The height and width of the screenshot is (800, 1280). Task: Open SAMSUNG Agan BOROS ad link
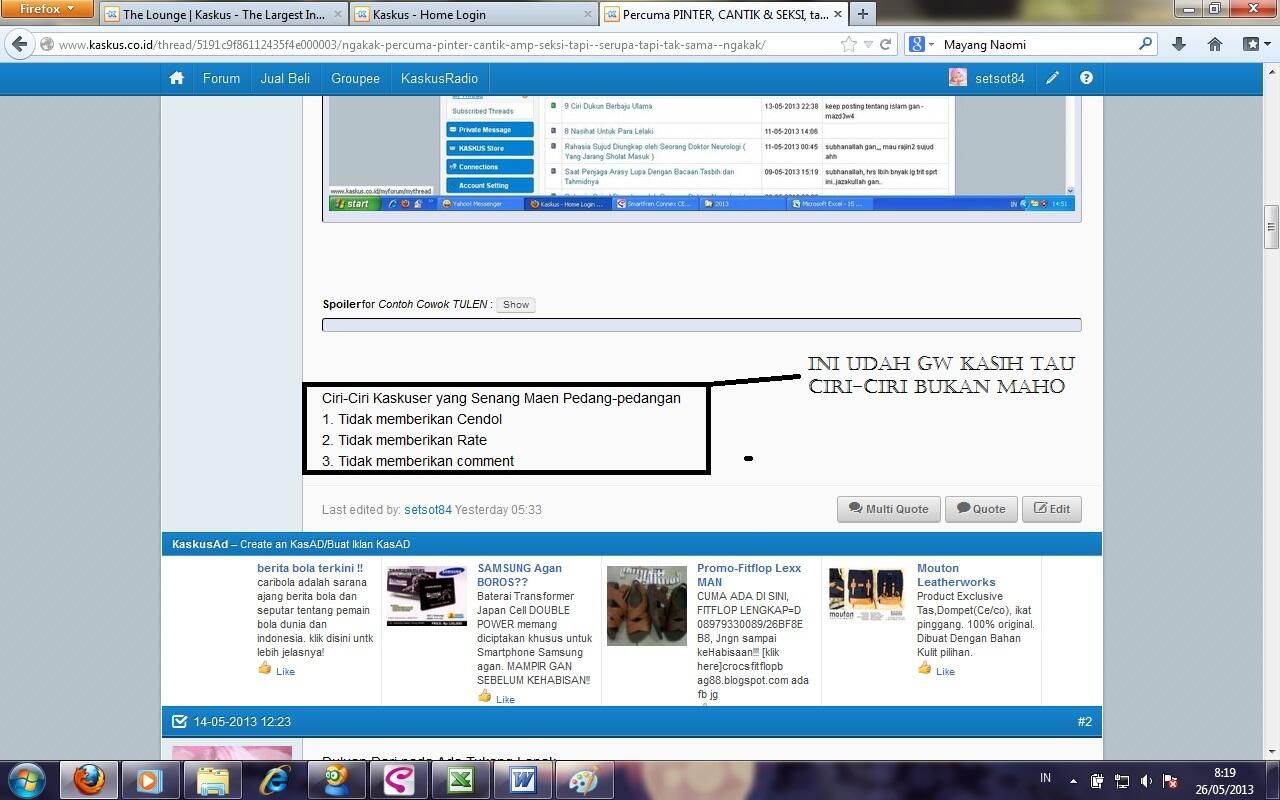pyautogui.click(x=519, y=575)
